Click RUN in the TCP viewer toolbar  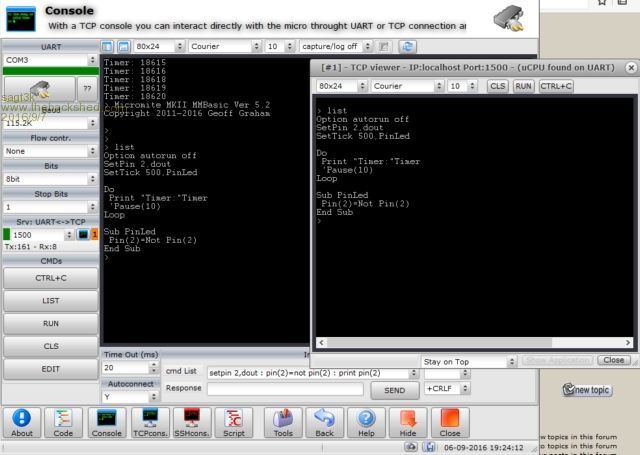coord(523,87)
